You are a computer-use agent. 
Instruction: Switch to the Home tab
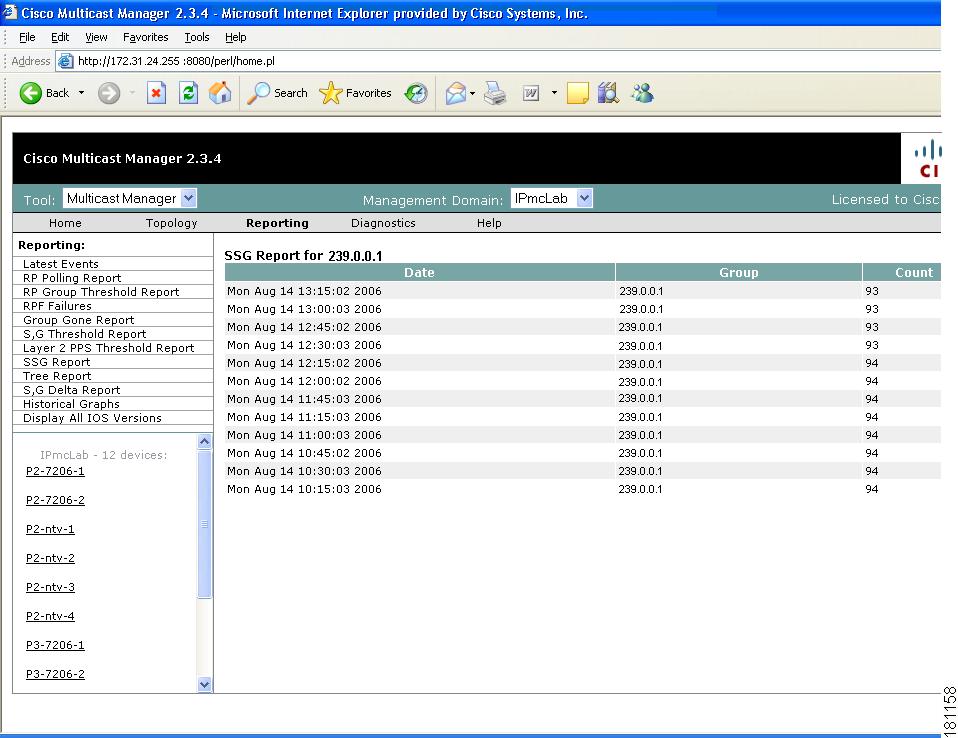click(65, 223)
